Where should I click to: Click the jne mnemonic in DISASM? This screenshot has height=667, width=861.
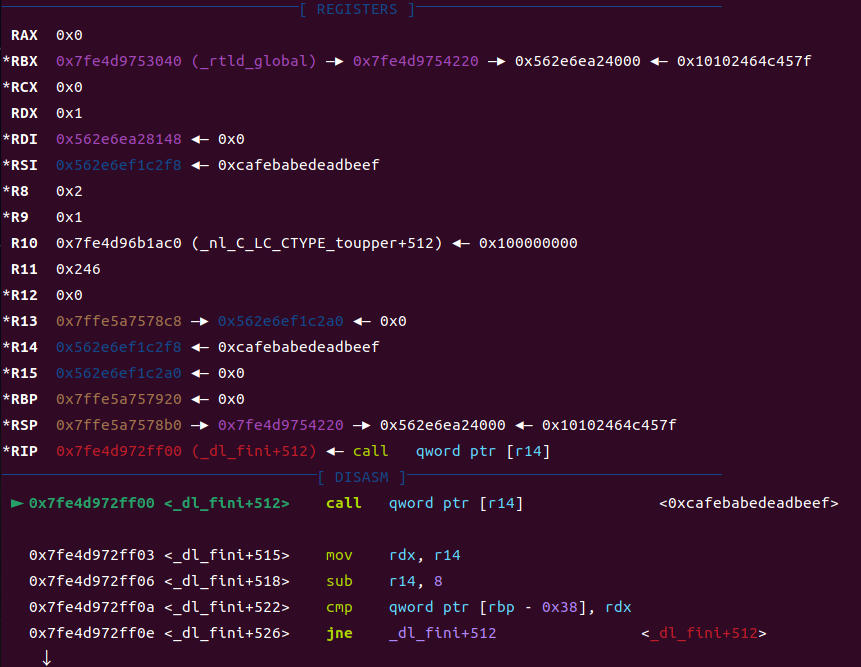coord(339,633)
